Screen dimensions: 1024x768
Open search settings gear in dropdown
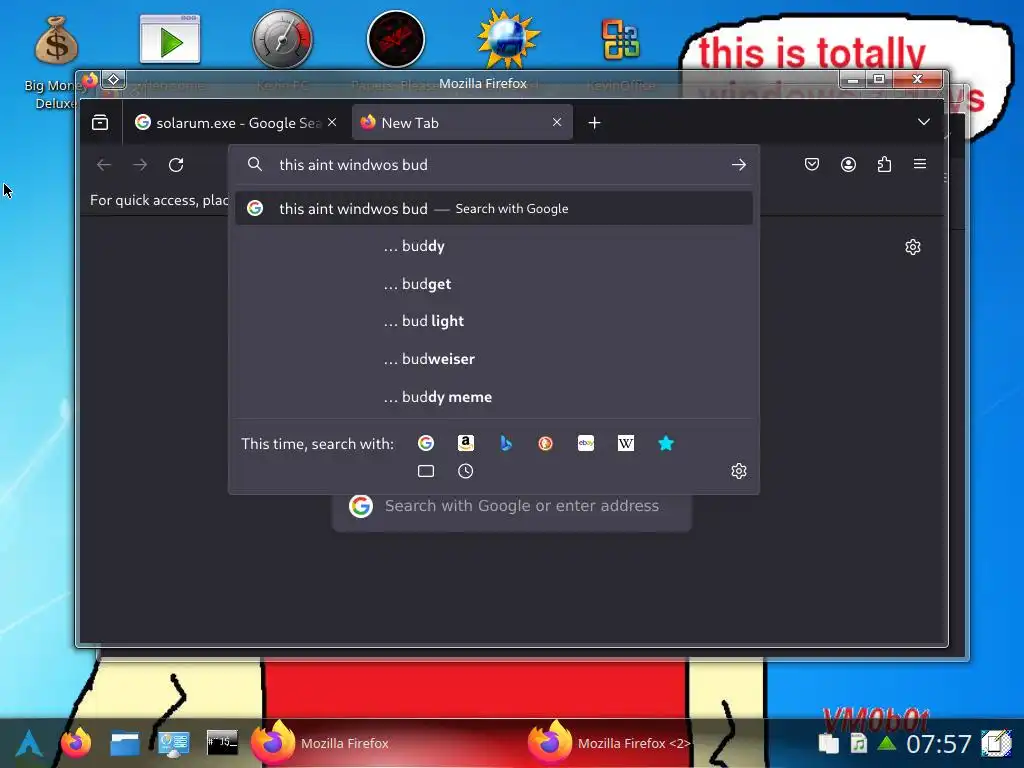(739, 471)
